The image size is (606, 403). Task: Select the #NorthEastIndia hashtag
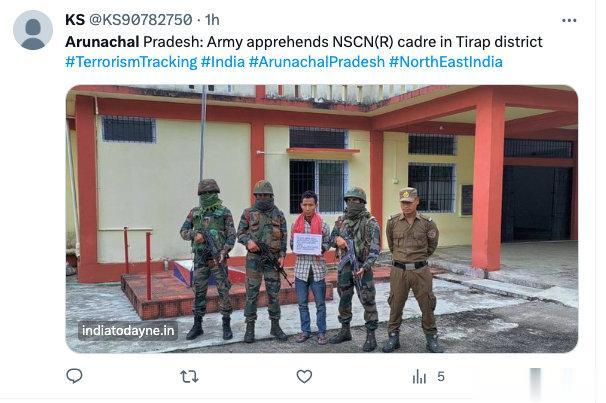pyautogui.click(x=446, y=62)
